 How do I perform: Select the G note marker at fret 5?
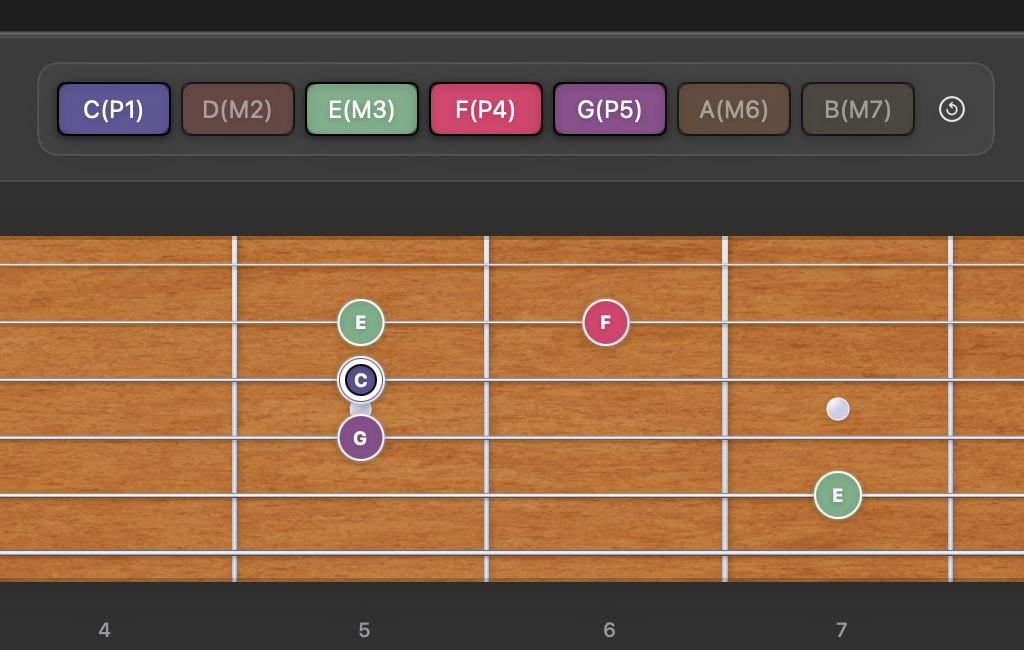(361, 438)
